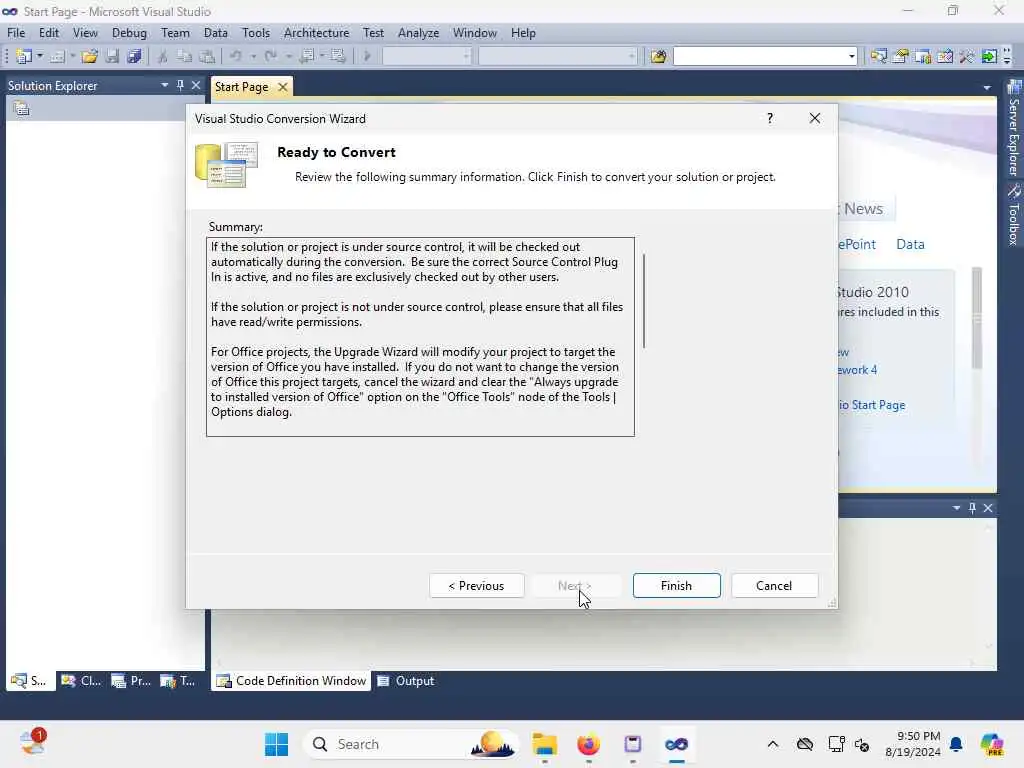The image size is (1024, 768).
Task: Expand the Server Explorer side tab
Action: [x=1014, y=128]
